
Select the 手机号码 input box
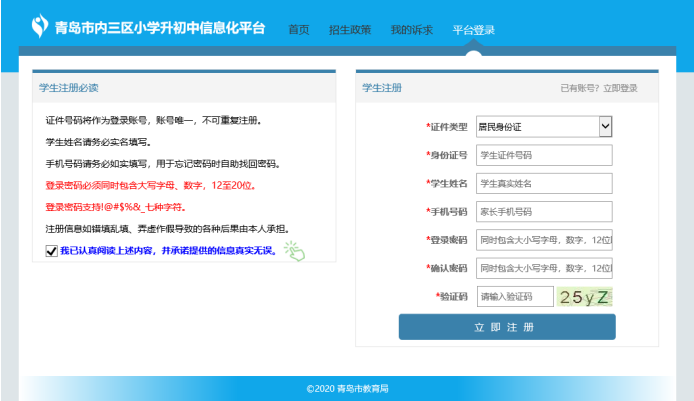[544, 211]
